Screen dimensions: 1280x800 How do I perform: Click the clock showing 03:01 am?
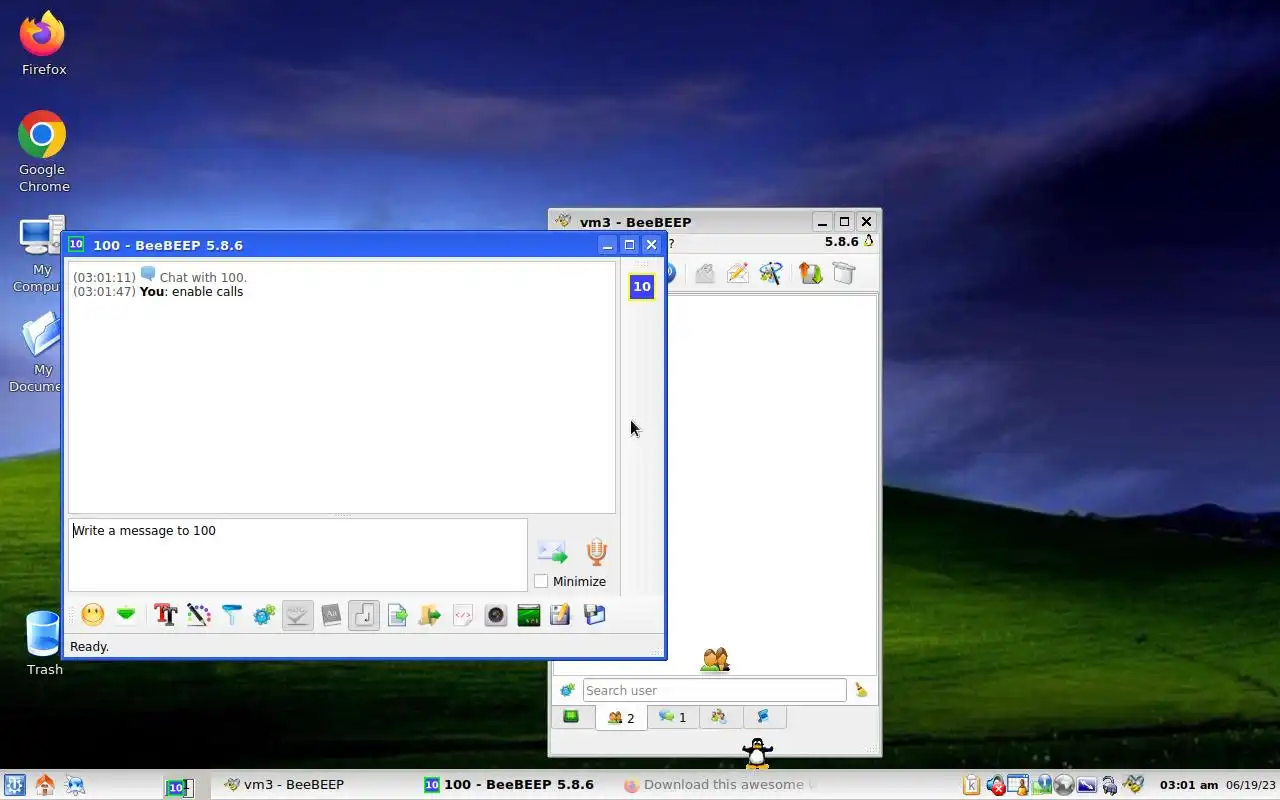point(1188,785)
